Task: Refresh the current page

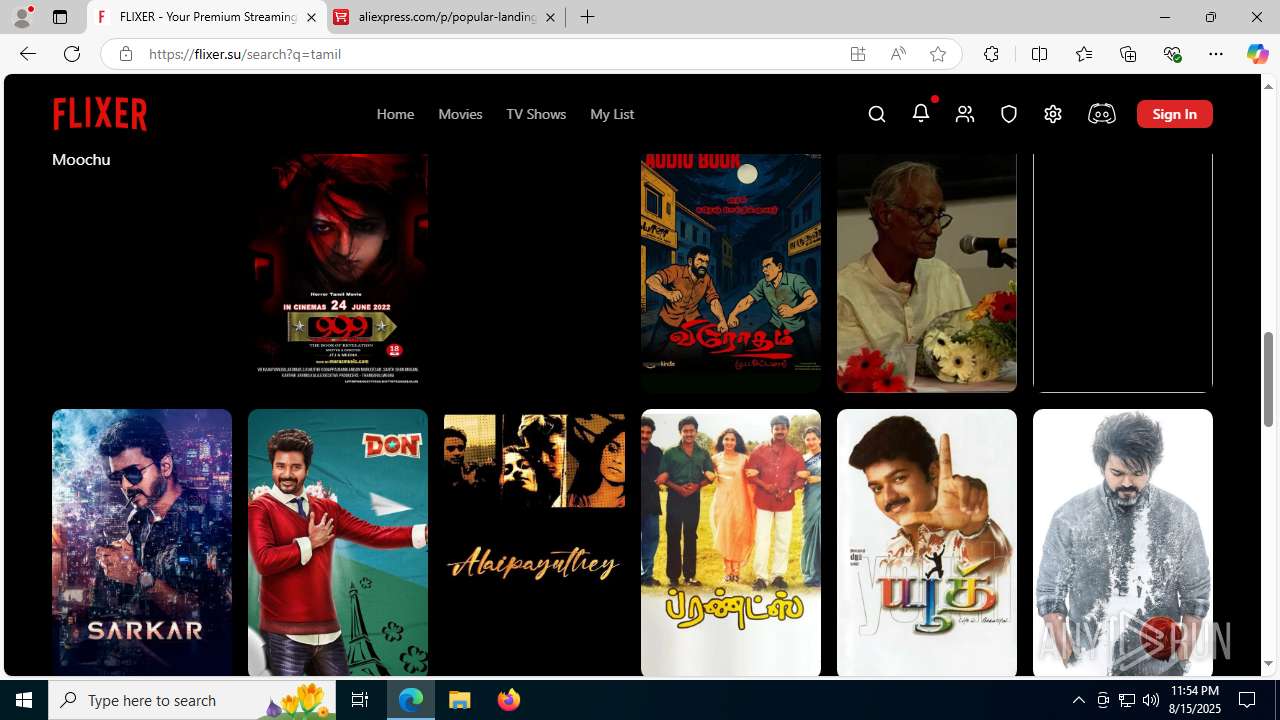Action: [72, 54]
